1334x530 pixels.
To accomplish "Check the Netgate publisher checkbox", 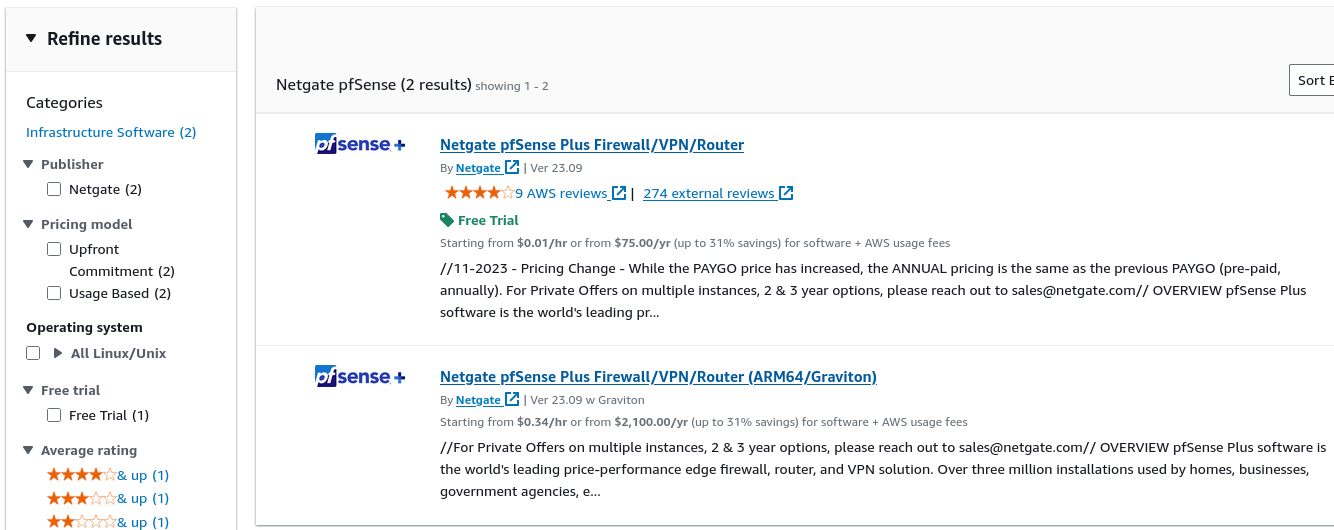I will pos(54,189).
